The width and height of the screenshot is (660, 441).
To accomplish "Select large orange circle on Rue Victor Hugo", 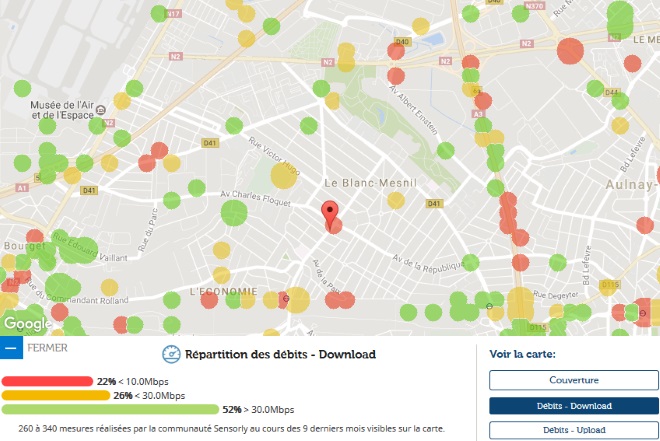I will 284,175.
